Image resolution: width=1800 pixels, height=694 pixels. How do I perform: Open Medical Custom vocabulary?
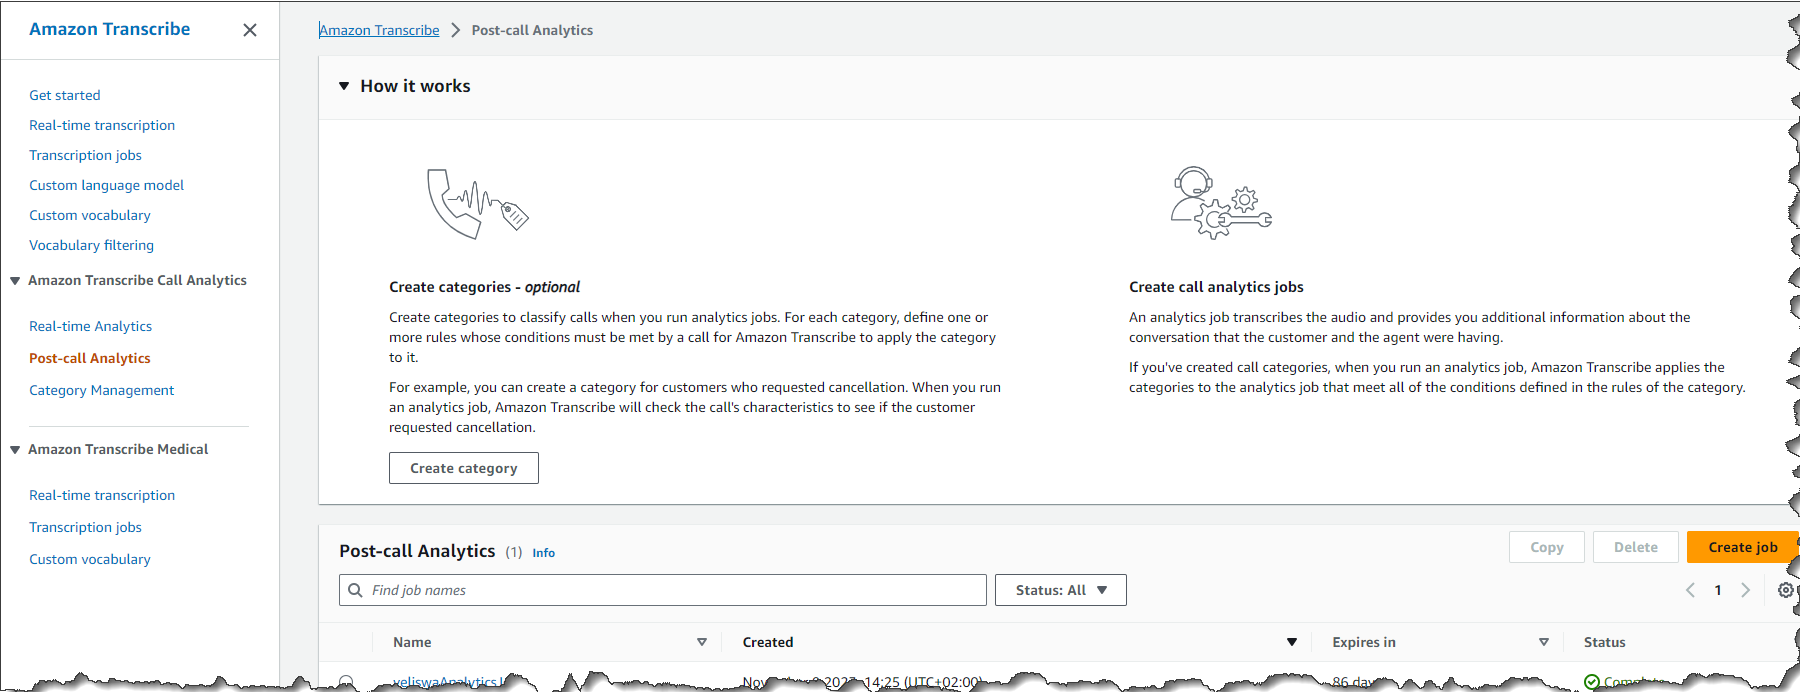tap(90, 559)
